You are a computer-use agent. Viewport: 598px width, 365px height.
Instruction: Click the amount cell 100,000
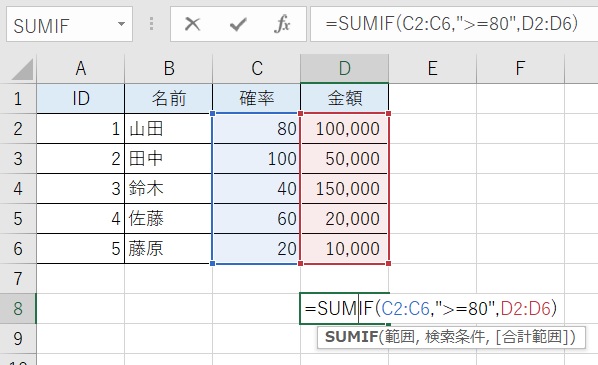tap(344, 129)
